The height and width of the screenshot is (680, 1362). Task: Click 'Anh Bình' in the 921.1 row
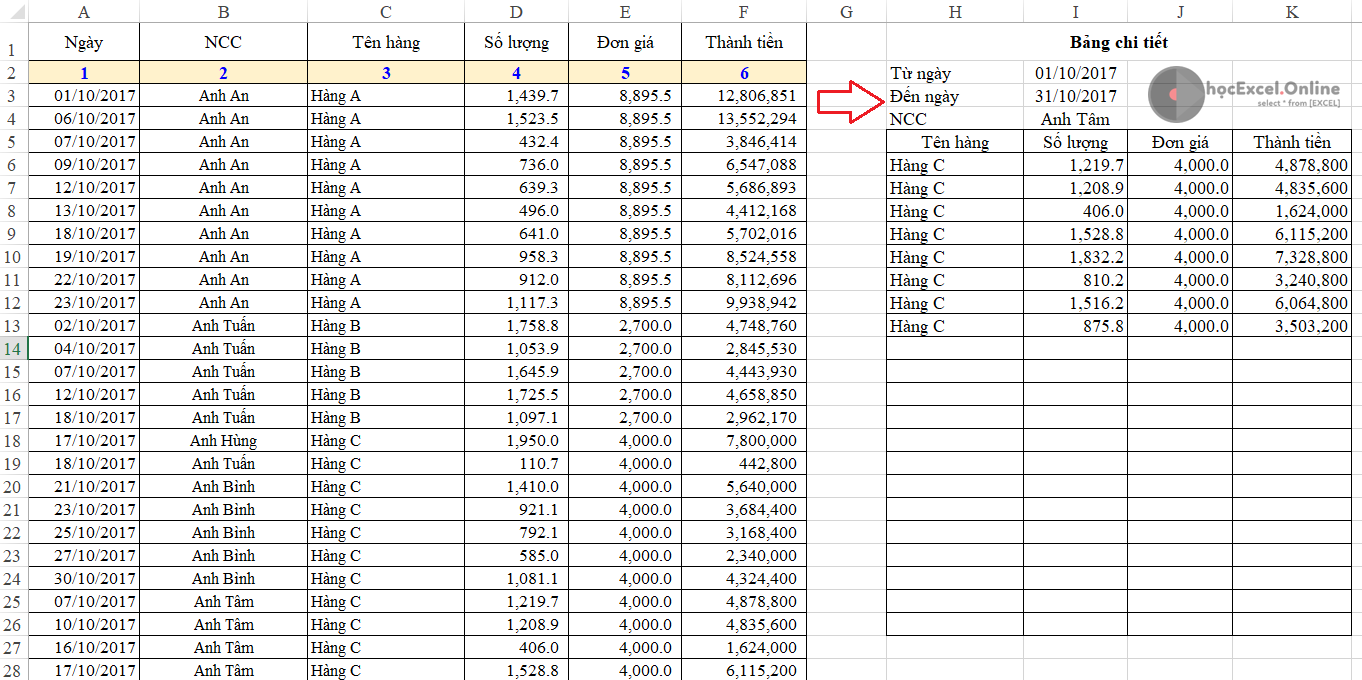pos(223,510)
